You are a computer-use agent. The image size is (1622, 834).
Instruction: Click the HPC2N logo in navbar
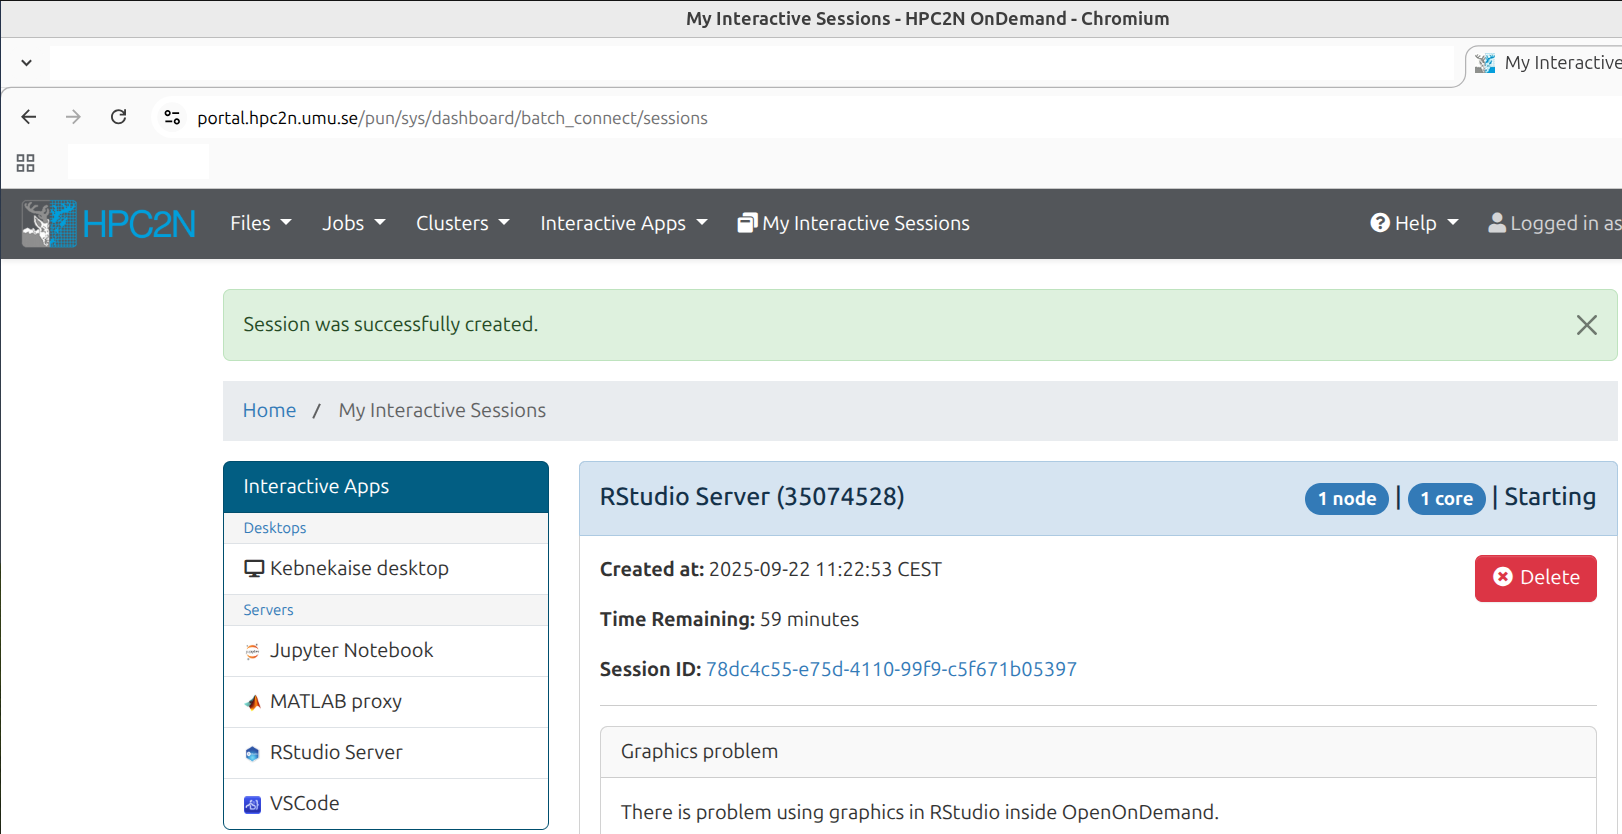109,223
